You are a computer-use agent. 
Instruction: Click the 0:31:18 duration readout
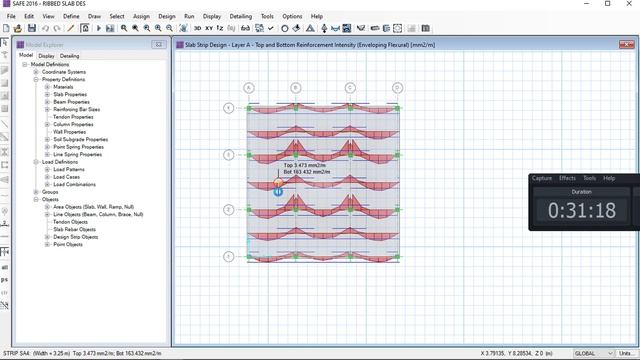click(x=582, y=211)
